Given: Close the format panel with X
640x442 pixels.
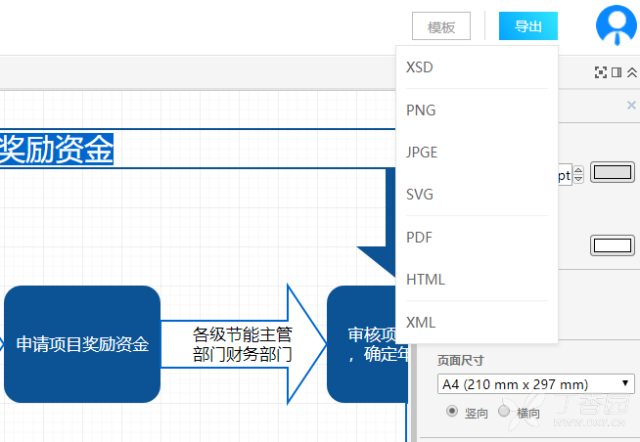Looking at the screenshot, I should (631, 105).
